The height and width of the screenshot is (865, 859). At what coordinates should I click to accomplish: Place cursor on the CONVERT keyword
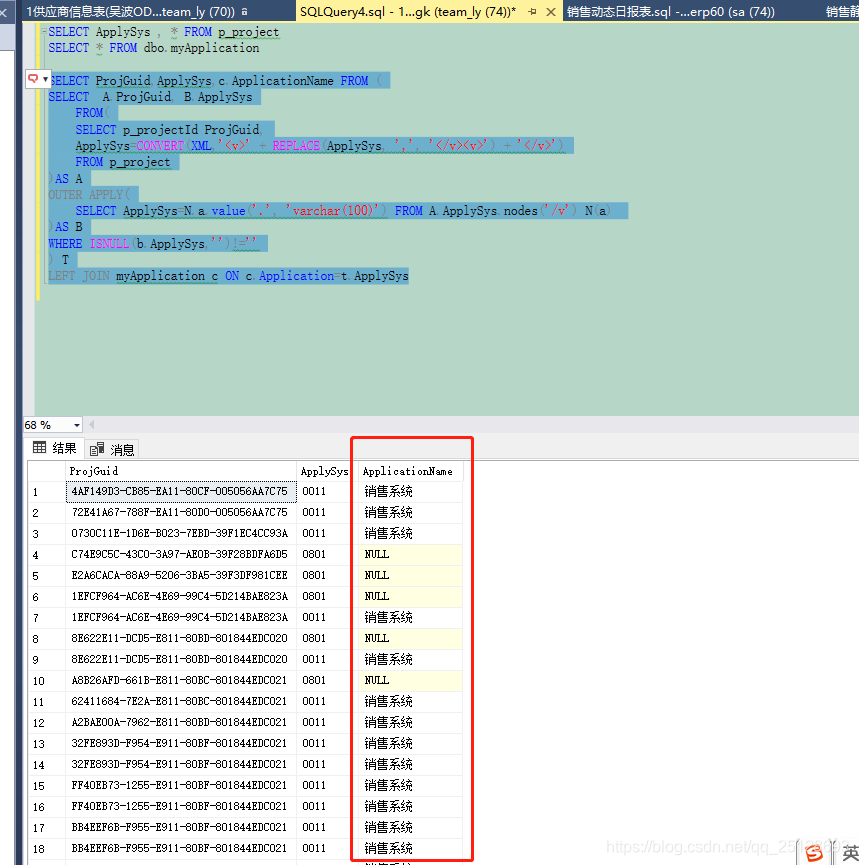(160, 146)
